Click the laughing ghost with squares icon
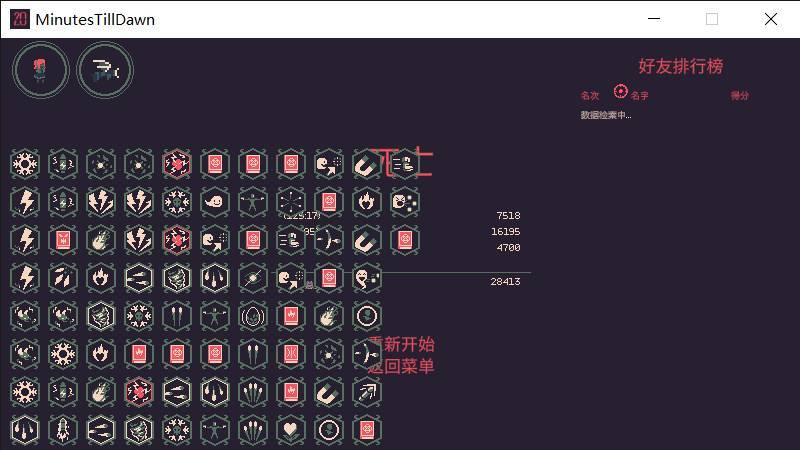Viewport: 800px width, 450px height. pyautogui.click(x=367, y=278)
